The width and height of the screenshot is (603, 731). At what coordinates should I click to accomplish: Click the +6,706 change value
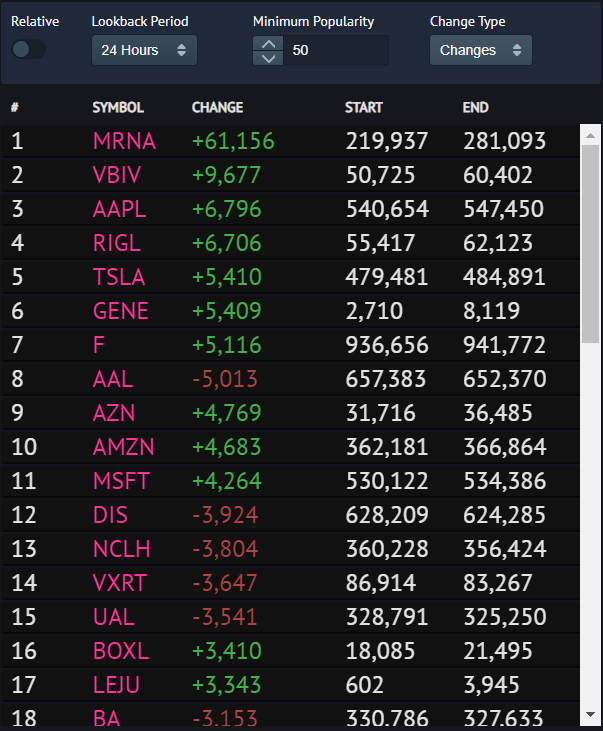(227, 243)
